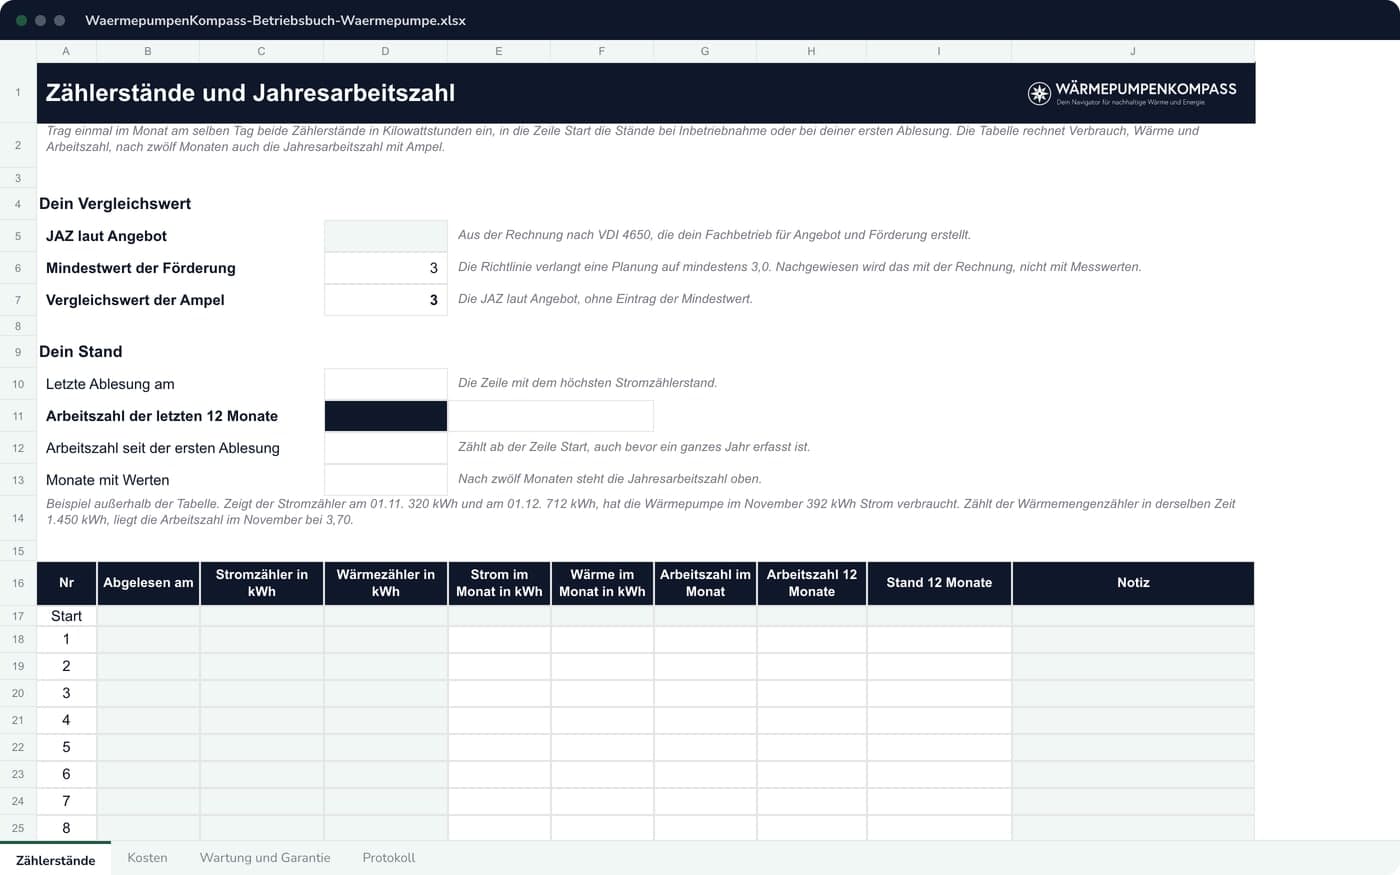
Task: Select the dark Arbeitszahl der letzten 12 Monate cell
Action: pyautogui.click(x=386, y=416)
